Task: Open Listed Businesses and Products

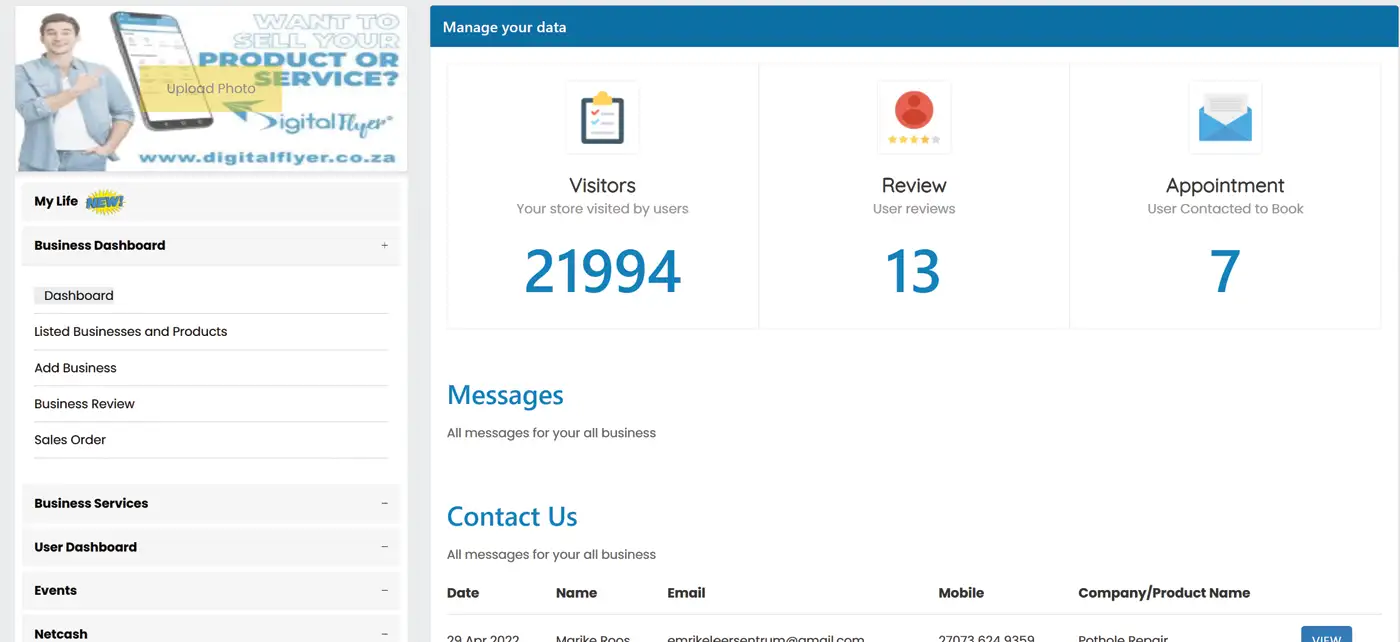Action: [131, 332]
